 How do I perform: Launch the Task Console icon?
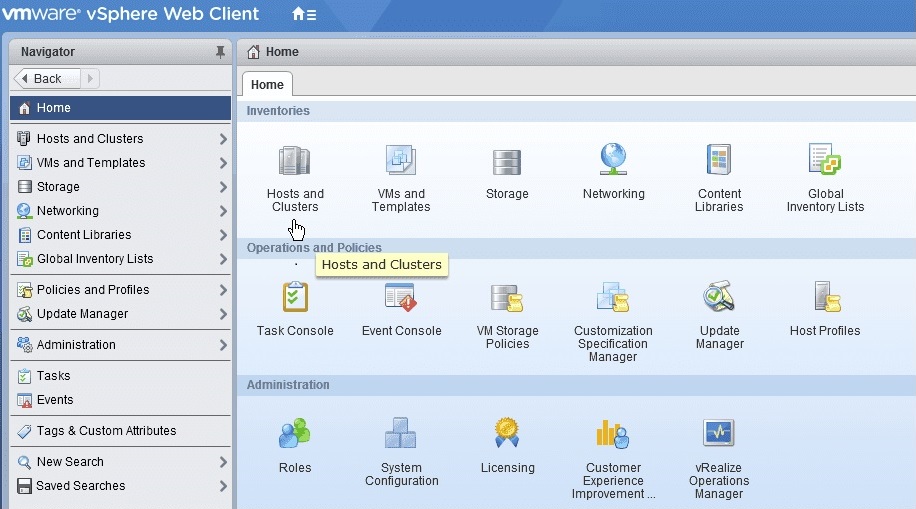click(295, 298)
